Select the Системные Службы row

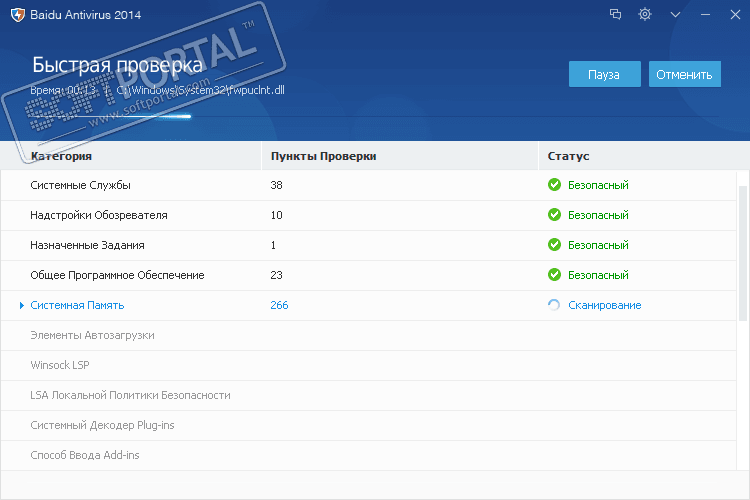(368, 185)
